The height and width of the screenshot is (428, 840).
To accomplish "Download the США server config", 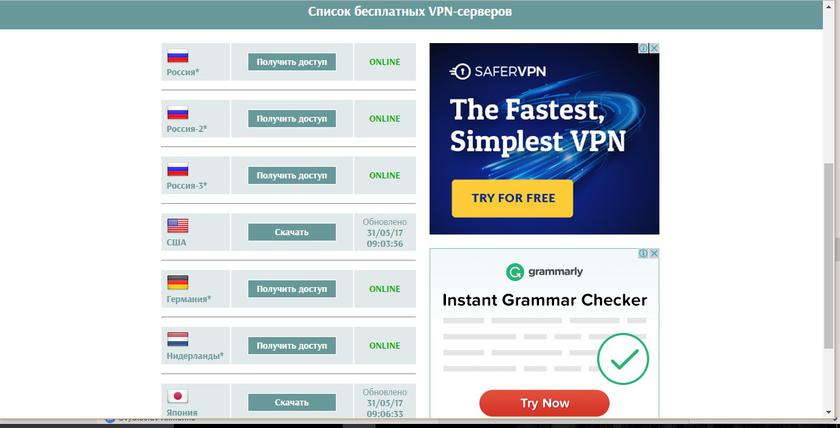I will click(292, 232).
